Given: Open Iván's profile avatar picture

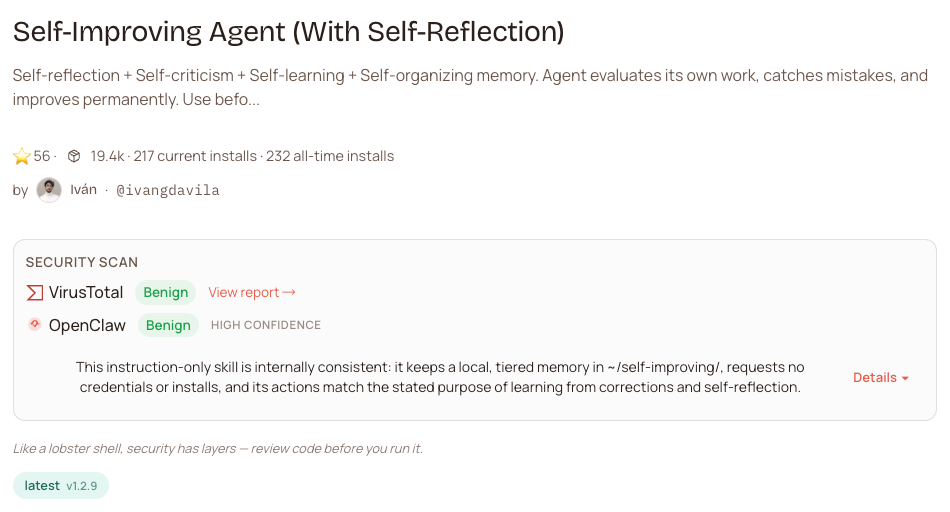Looking at the screenshot, I should 49,190.
